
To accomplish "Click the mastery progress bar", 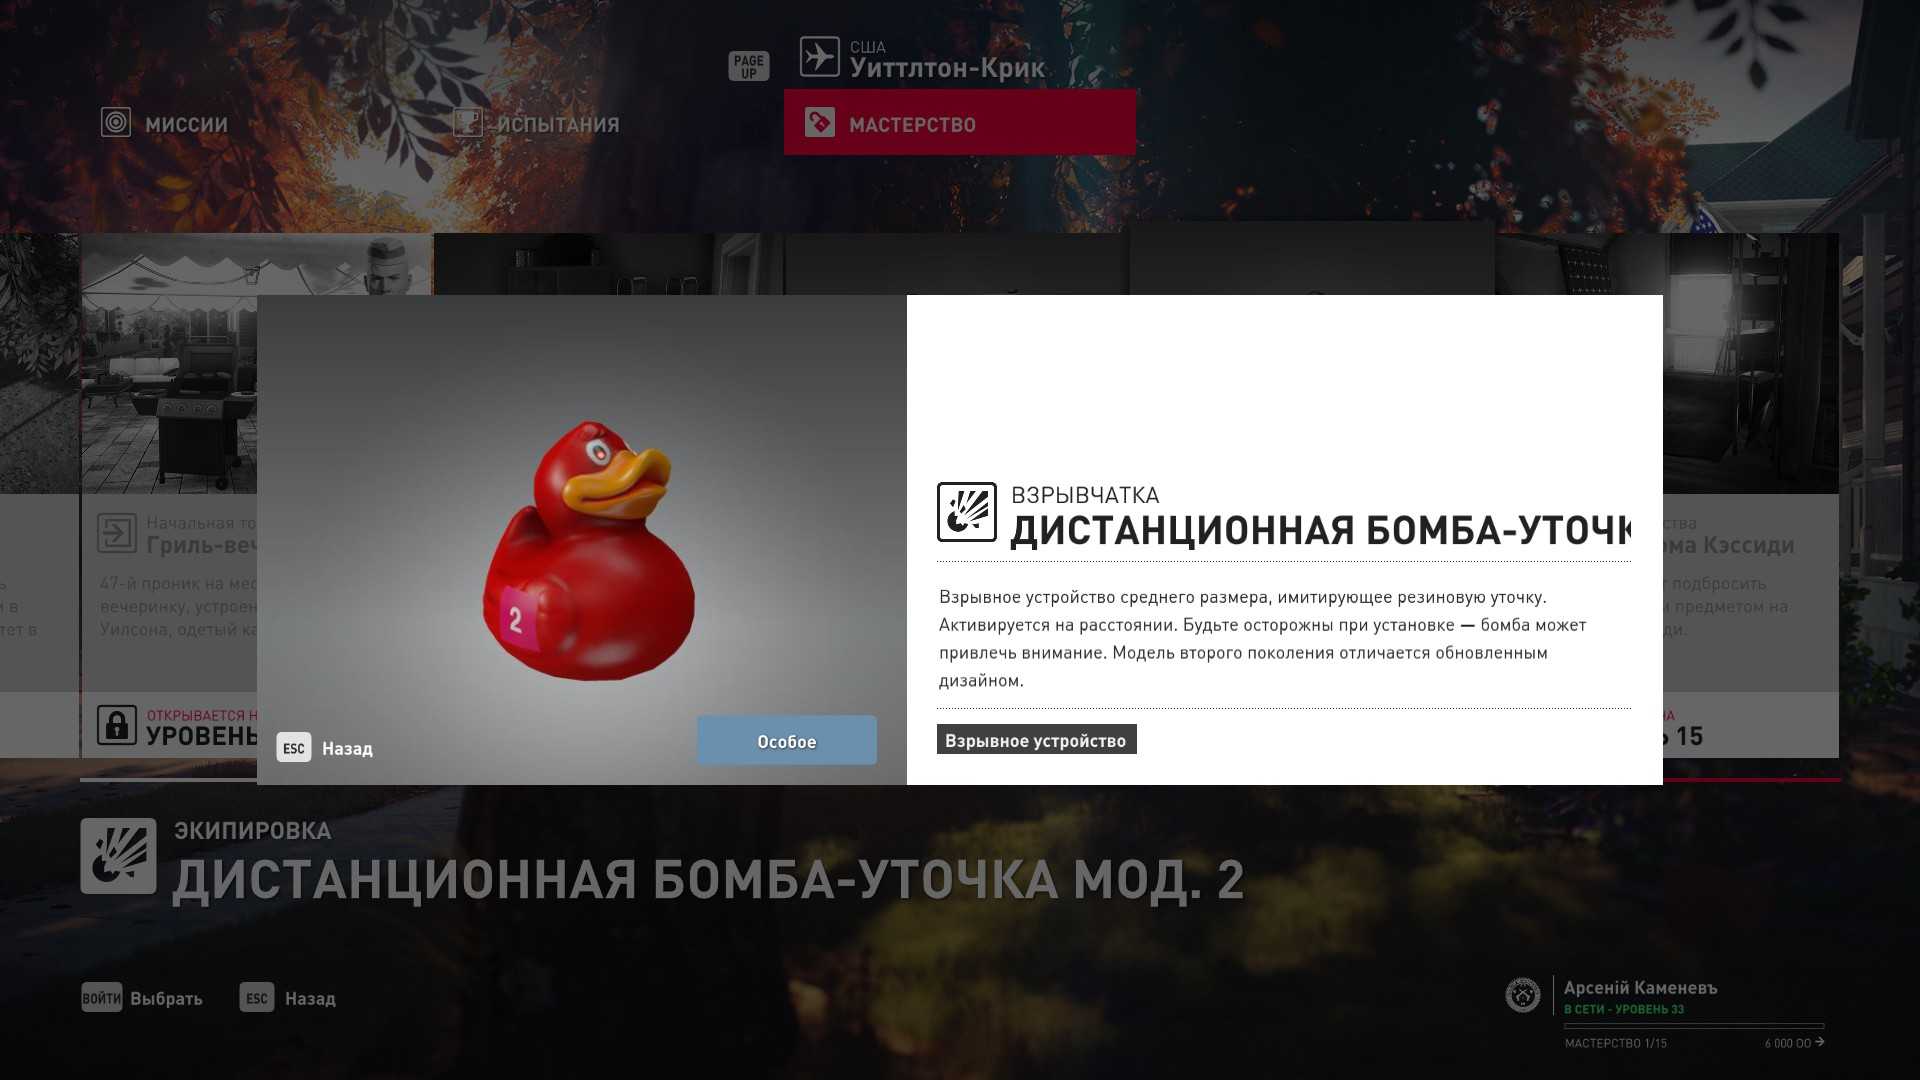I will [x=1694, y=1026].
